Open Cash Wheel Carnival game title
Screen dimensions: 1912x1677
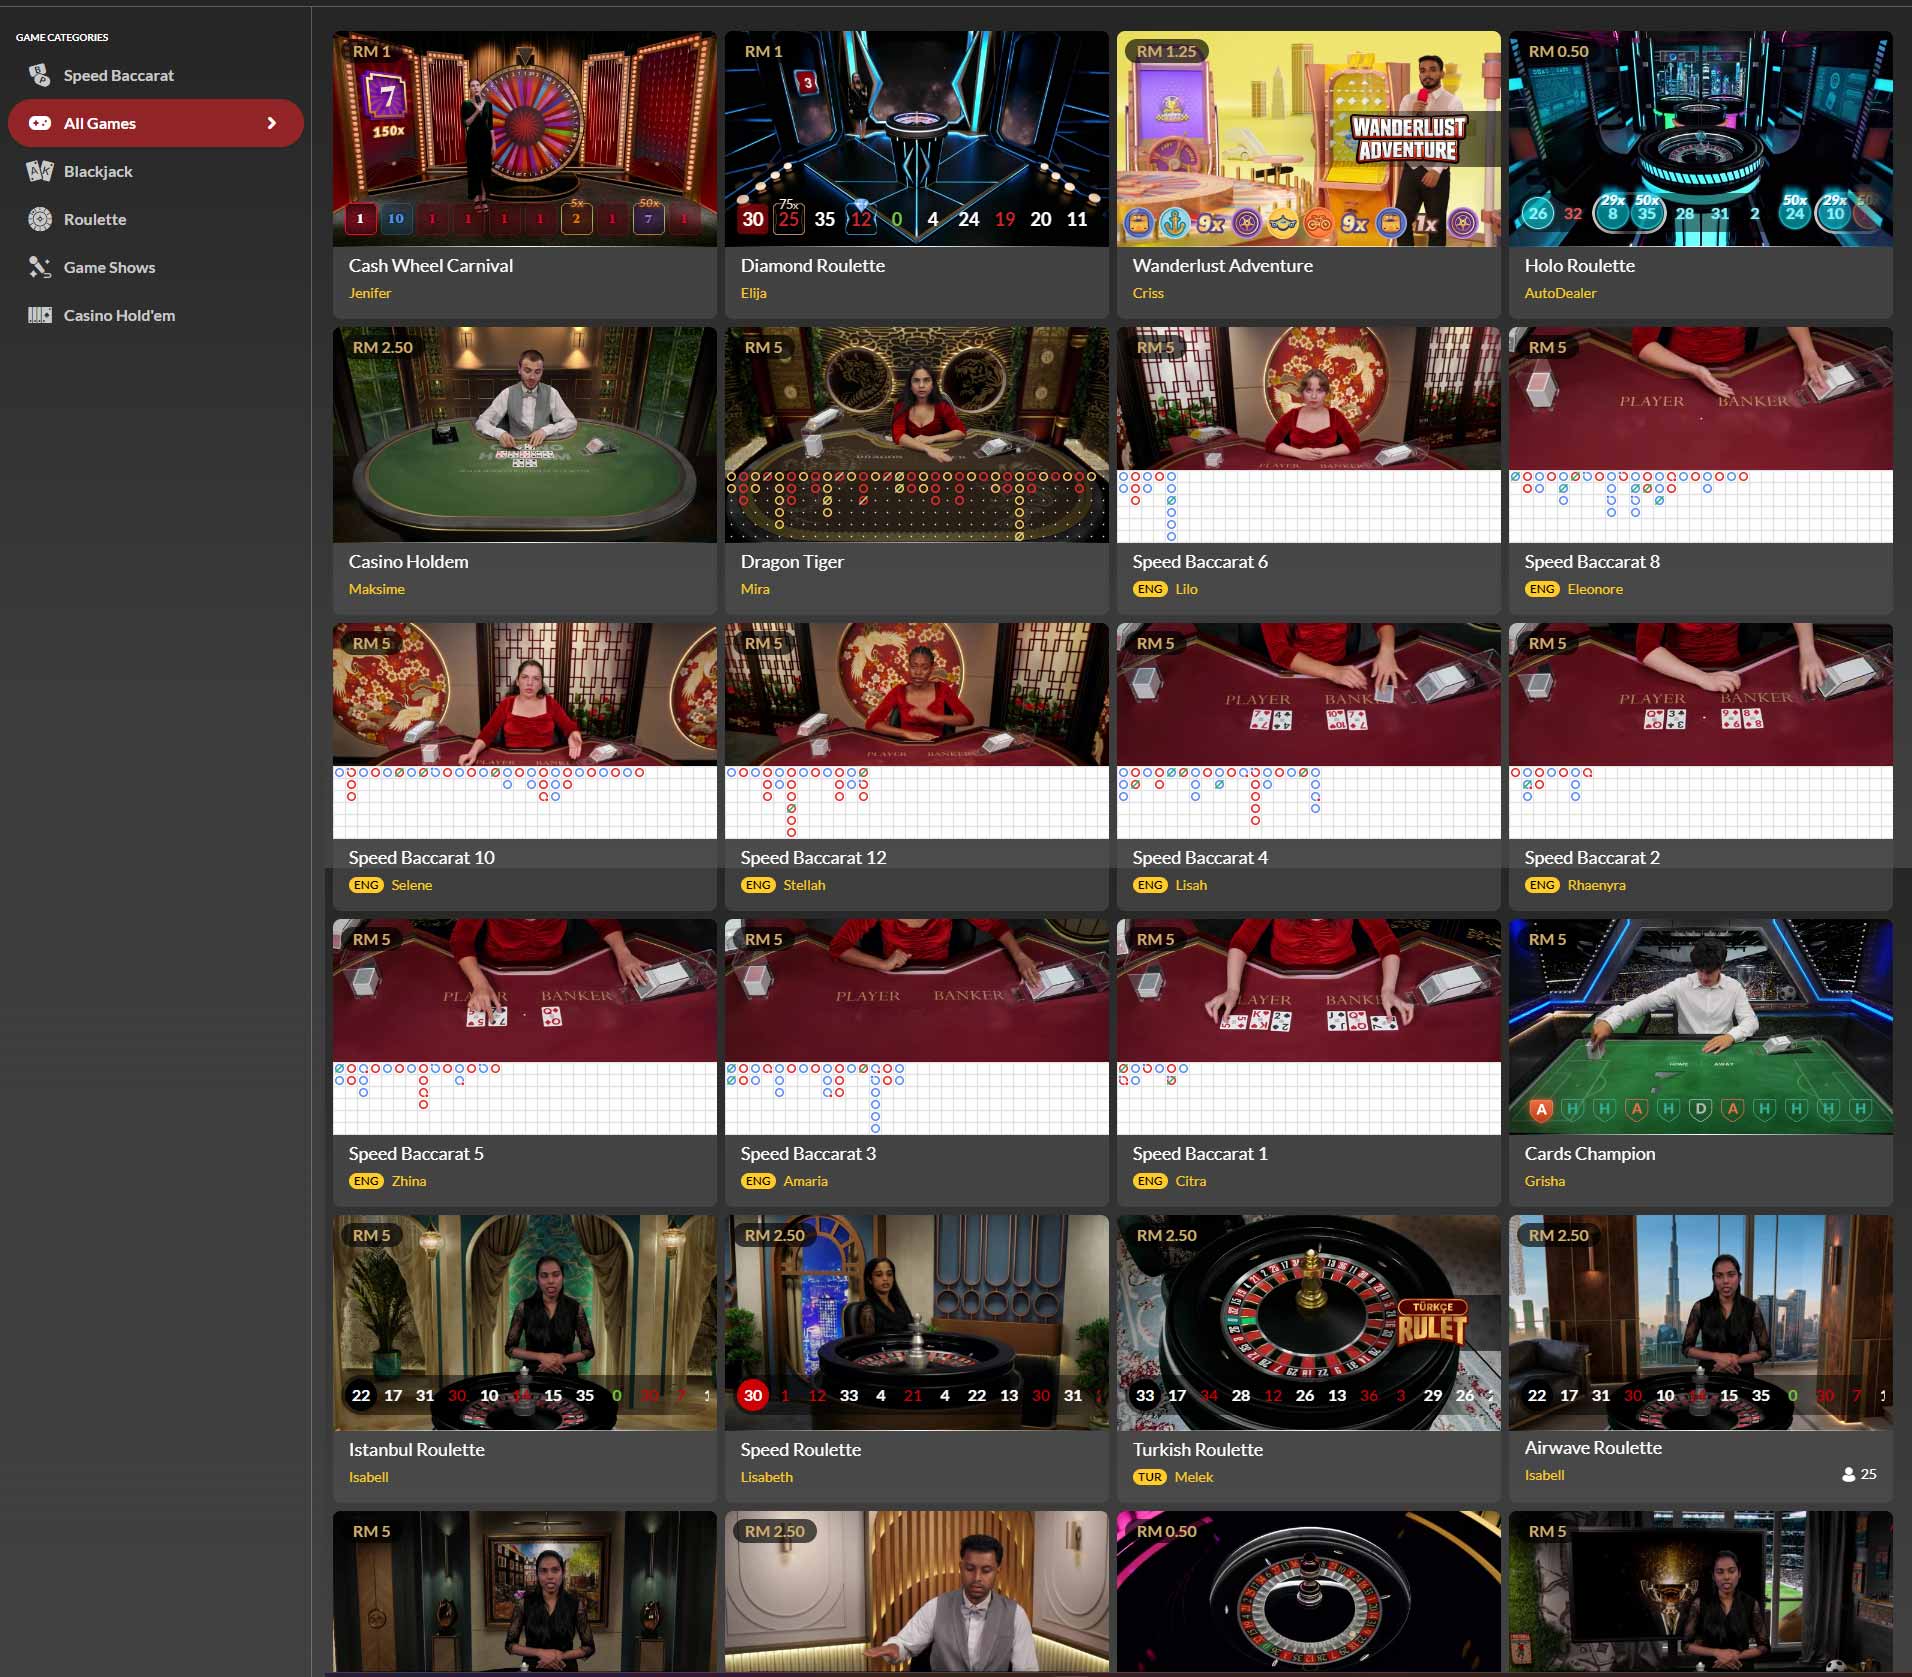(430, 265)
